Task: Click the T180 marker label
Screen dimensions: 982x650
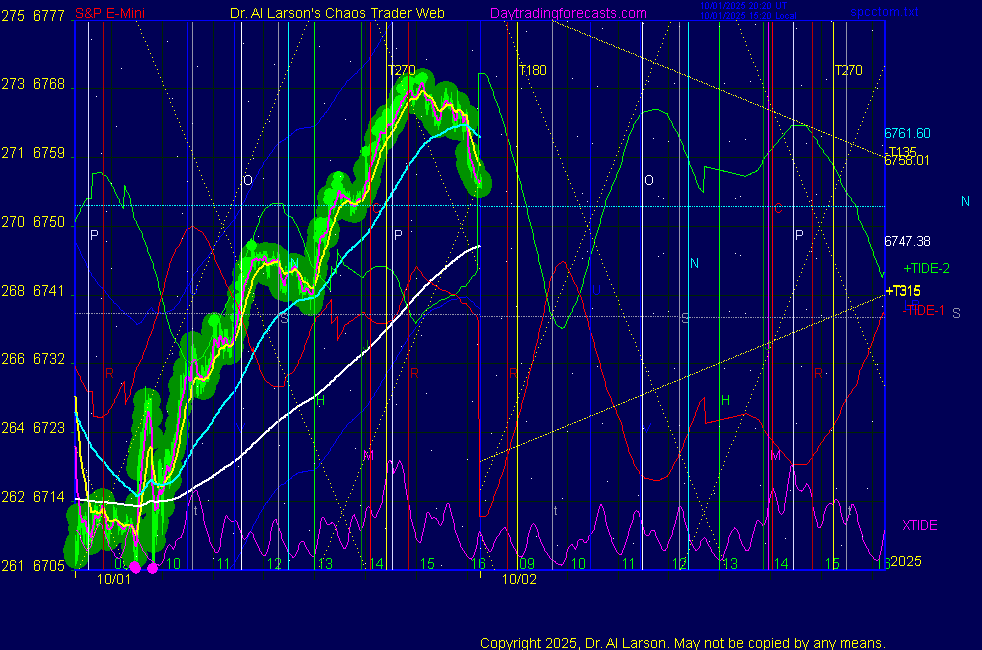Action: point(532,70)
